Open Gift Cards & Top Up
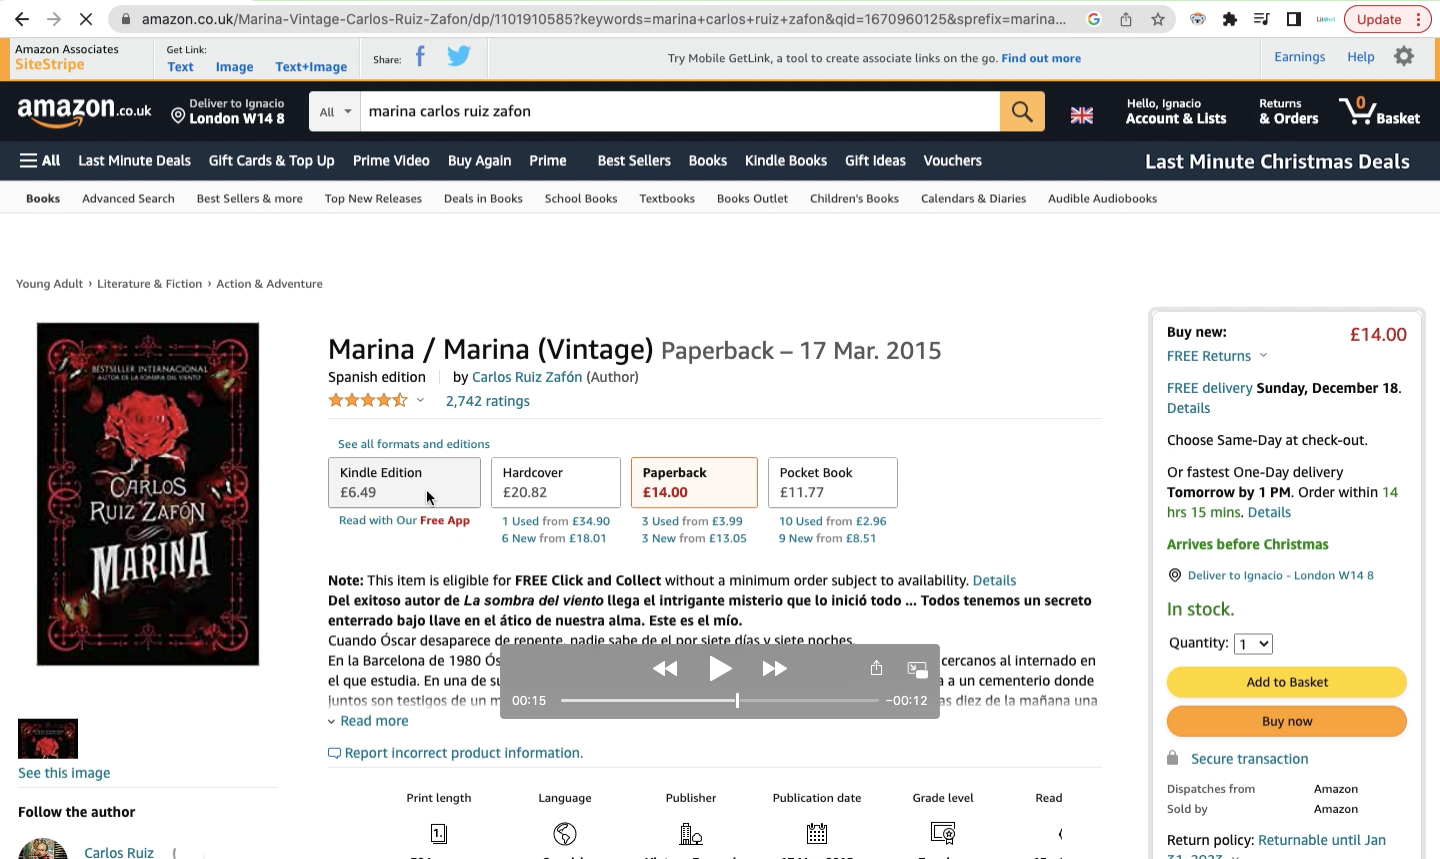Screen dimensions: 1440x859 click(x=271, y=160)
